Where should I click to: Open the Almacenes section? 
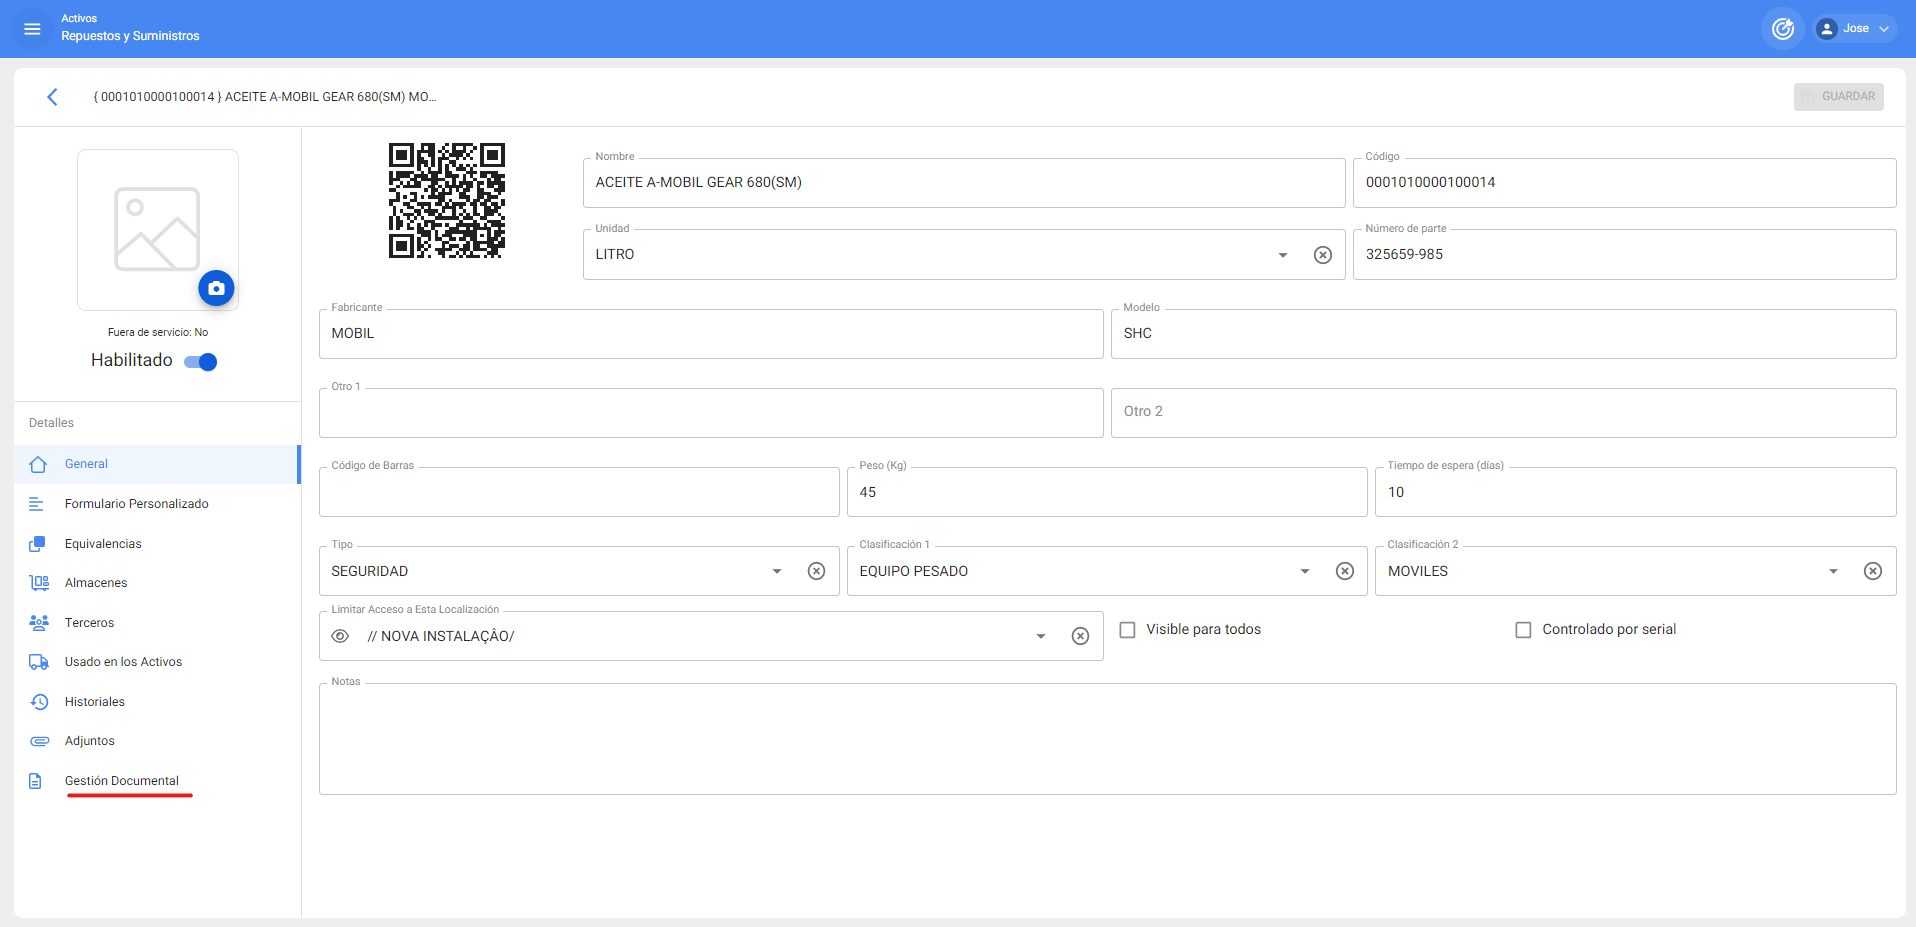pos(96,583)
